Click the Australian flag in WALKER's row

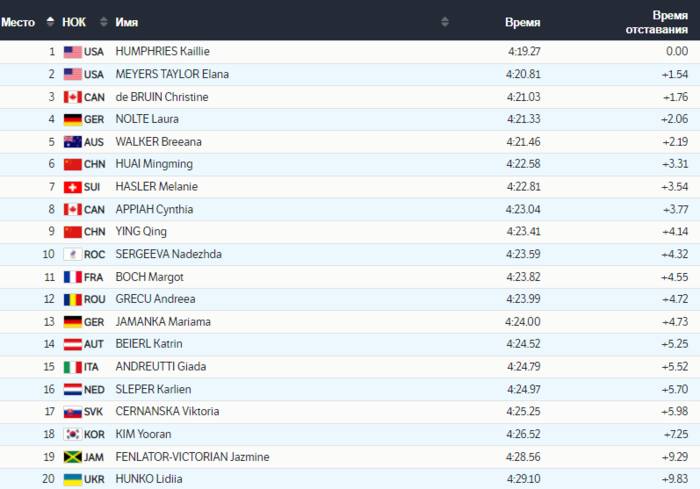(x=72, y=142)
